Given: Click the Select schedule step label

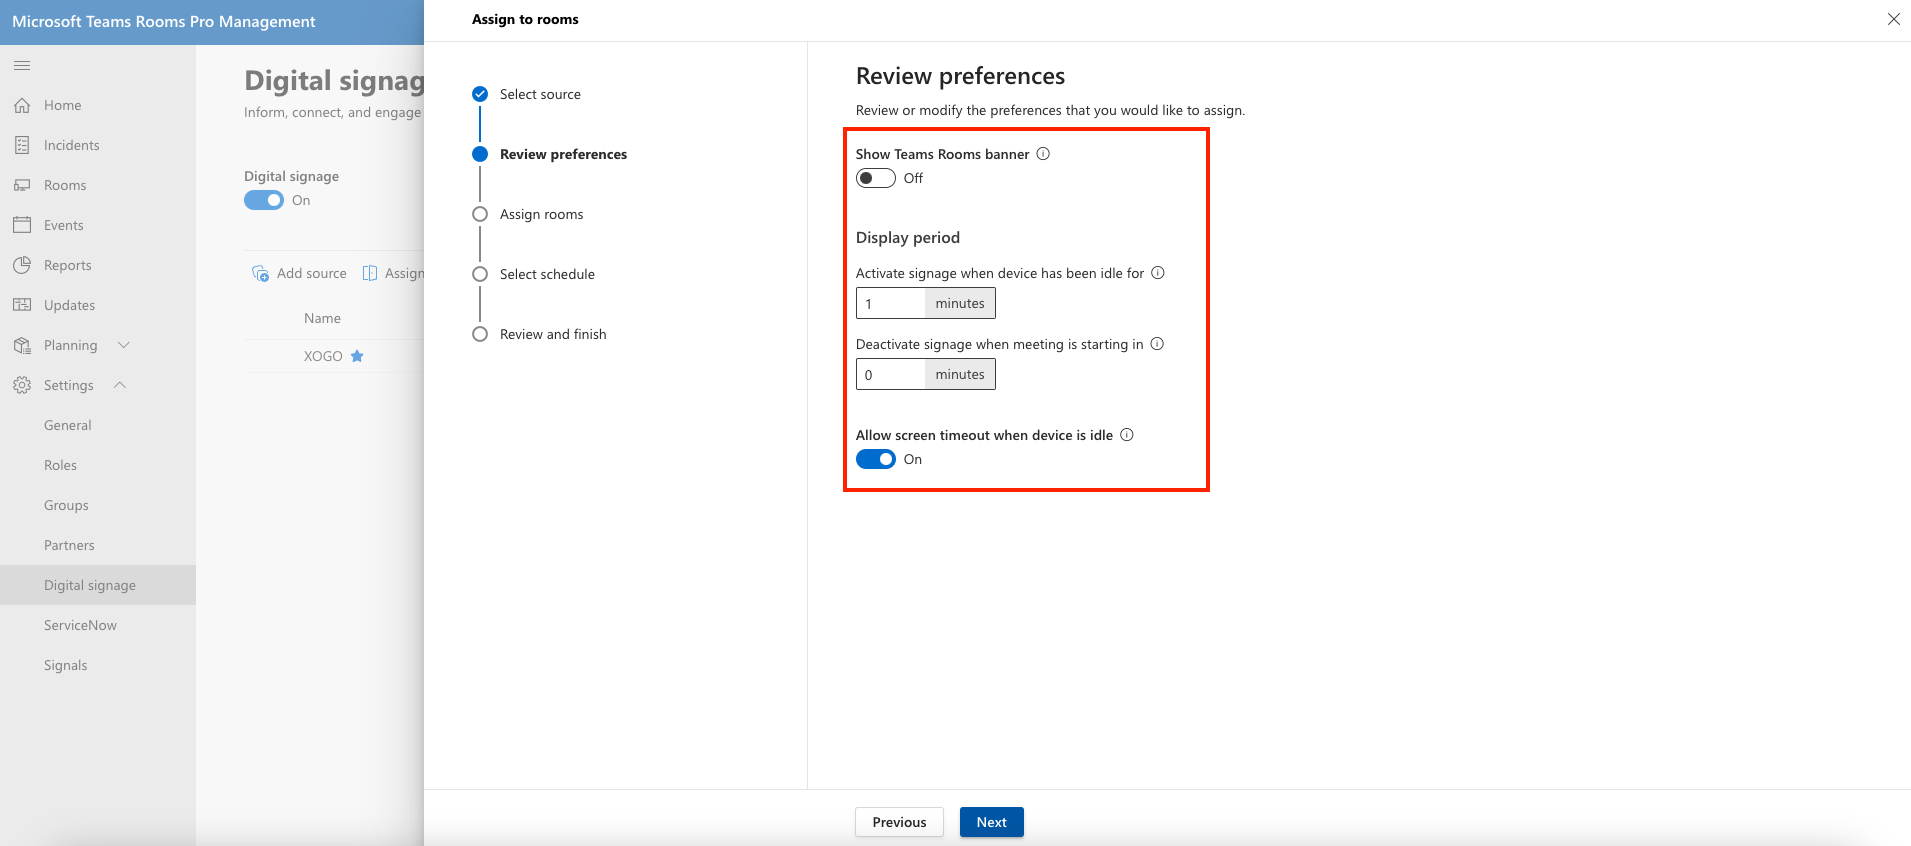Looking at the screenshot, I should (547, 274).
